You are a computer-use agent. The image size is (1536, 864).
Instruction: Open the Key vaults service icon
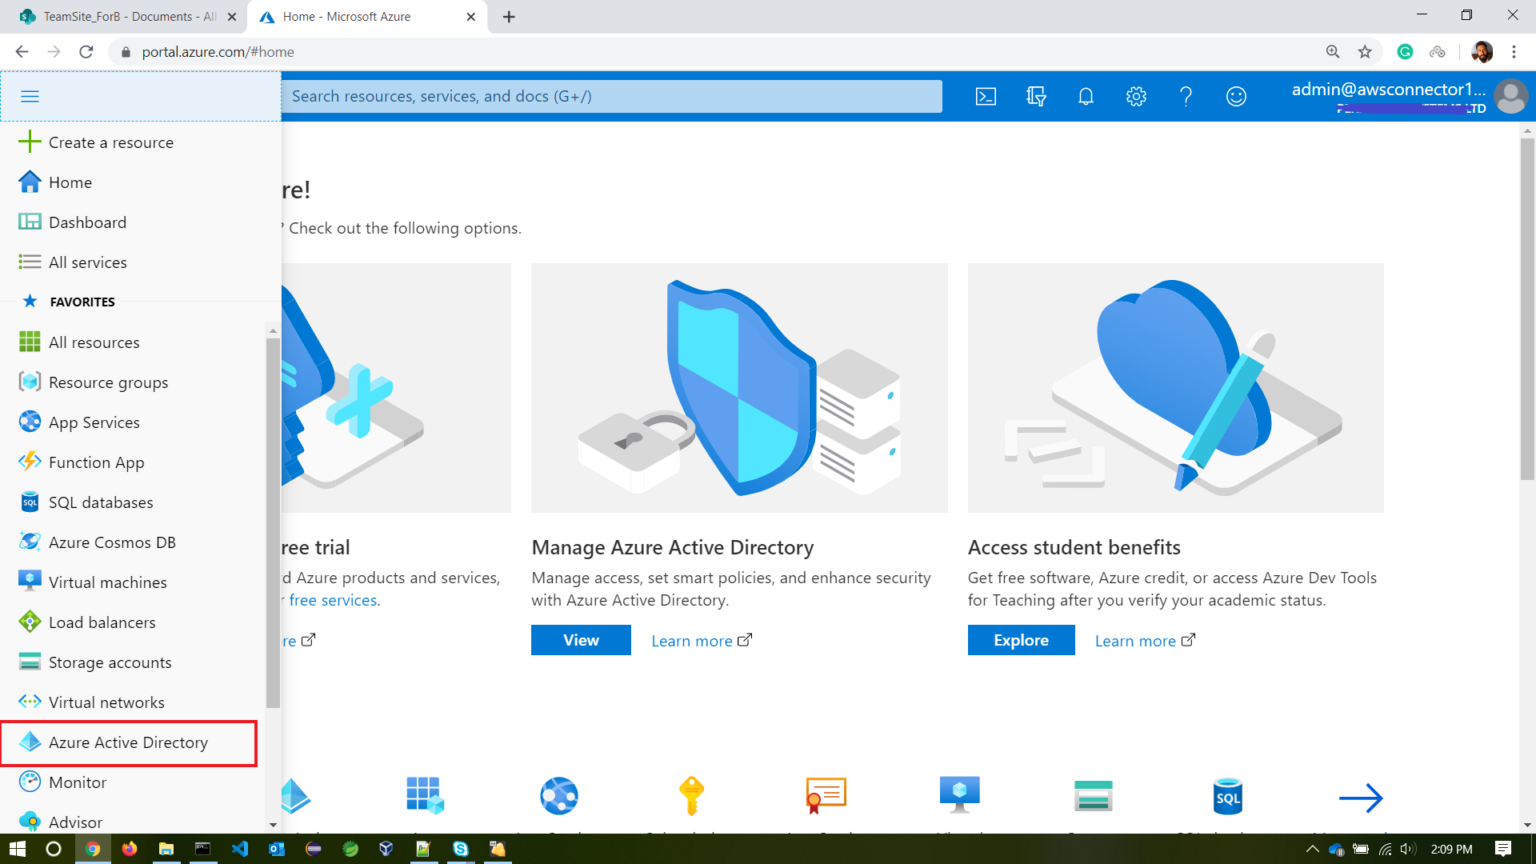[x=693, y=797]
